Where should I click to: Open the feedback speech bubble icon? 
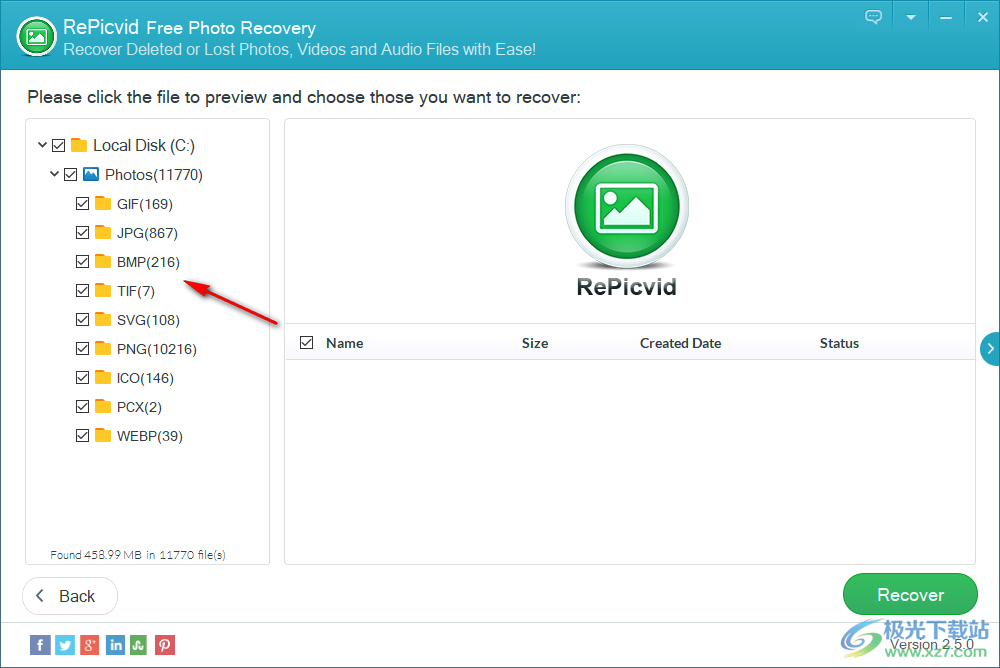(873, 17)
